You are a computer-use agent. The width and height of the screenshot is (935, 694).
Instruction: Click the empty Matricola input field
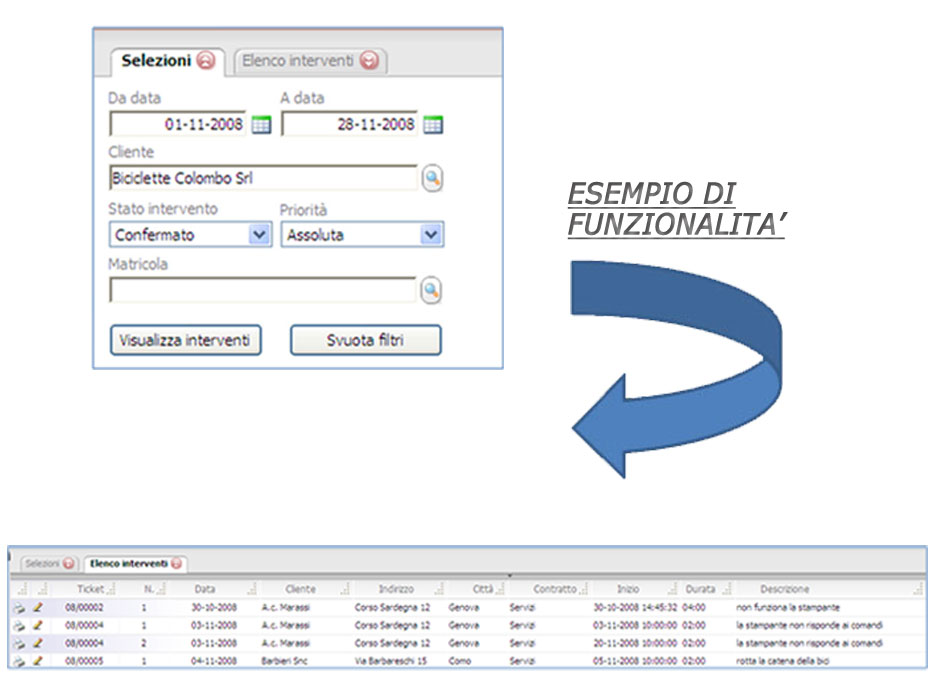coord(263,290)
